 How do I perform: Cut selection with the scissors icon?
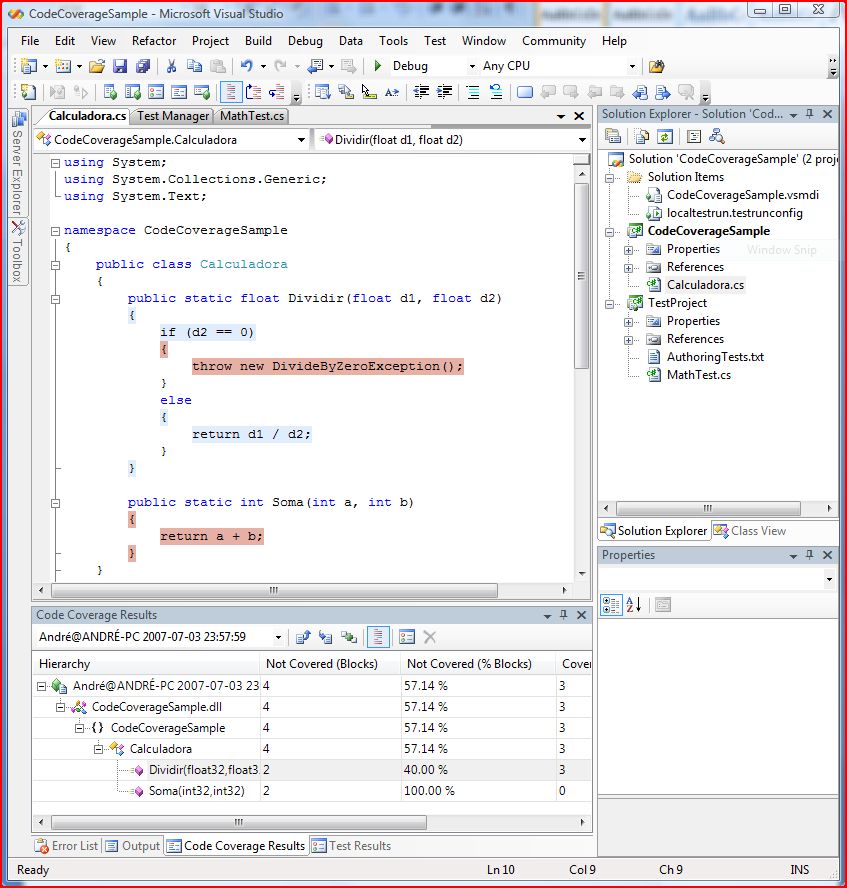point(171,66)
